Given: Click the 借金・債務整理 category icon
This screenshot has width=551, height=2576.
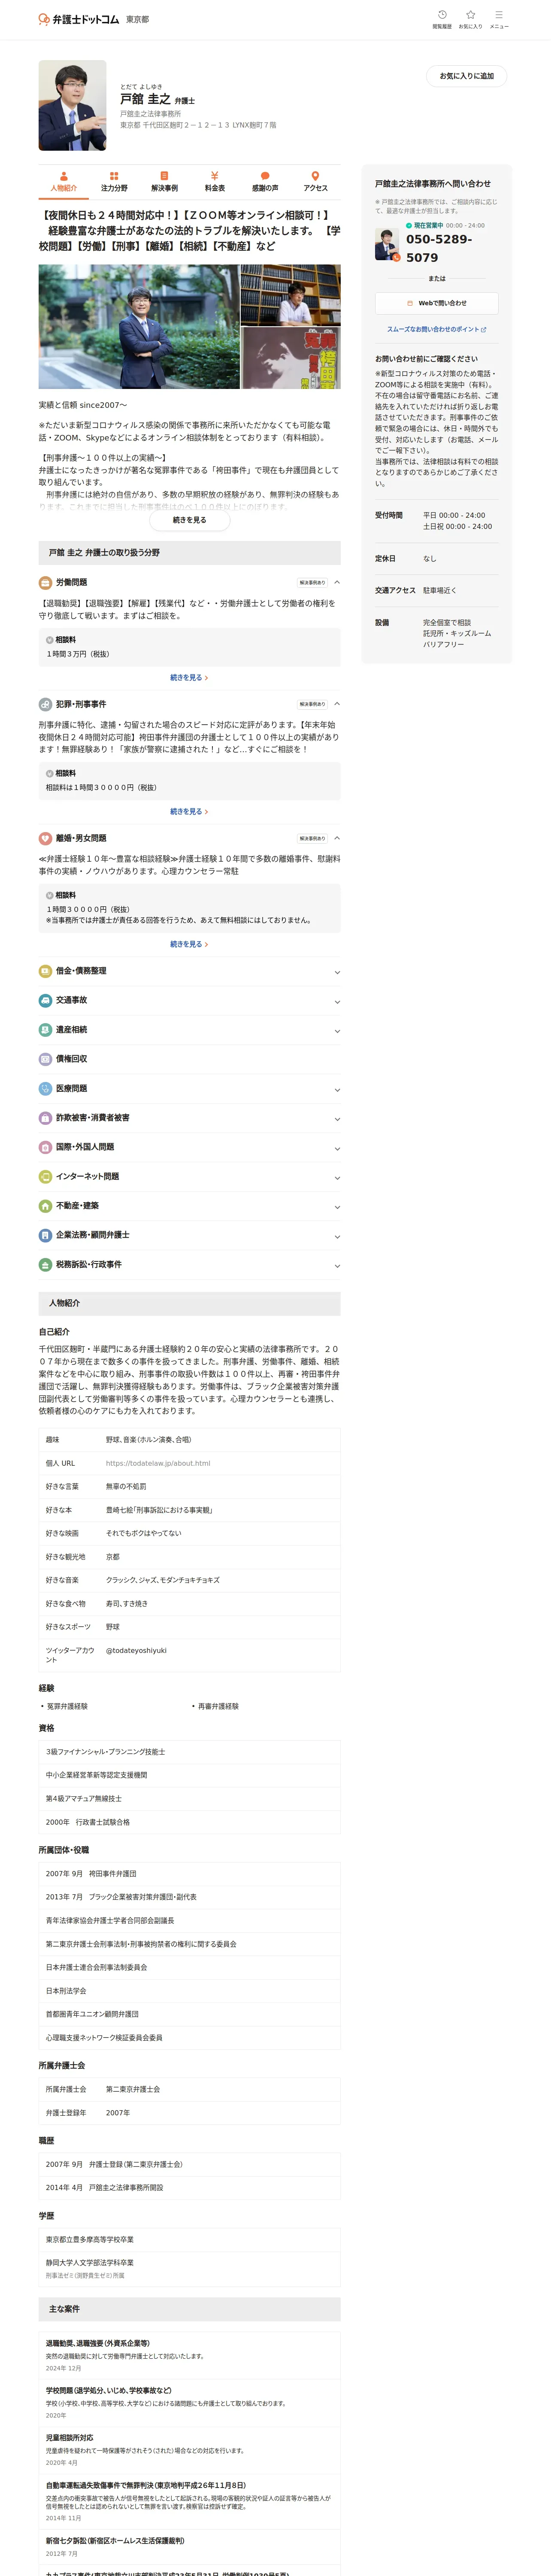Looking at the screenshot, I should coord(45,971).
